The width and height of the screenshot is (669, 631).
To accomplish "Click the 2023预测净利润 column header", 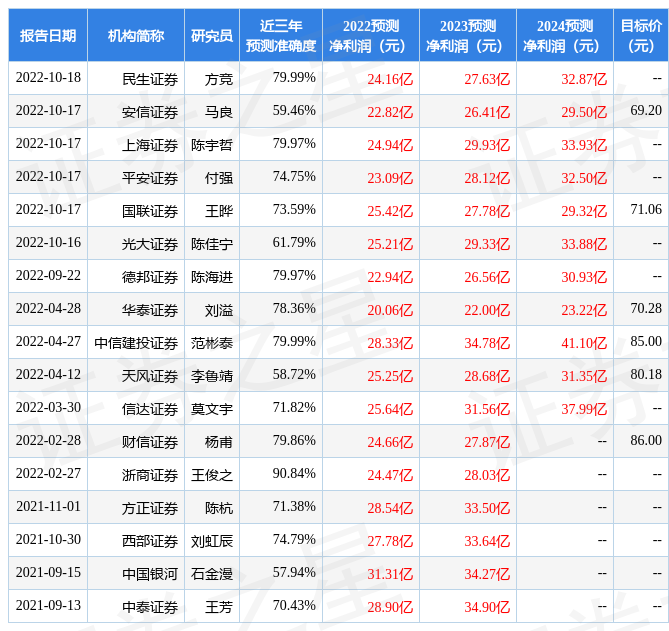I will [x=468, y=35].
